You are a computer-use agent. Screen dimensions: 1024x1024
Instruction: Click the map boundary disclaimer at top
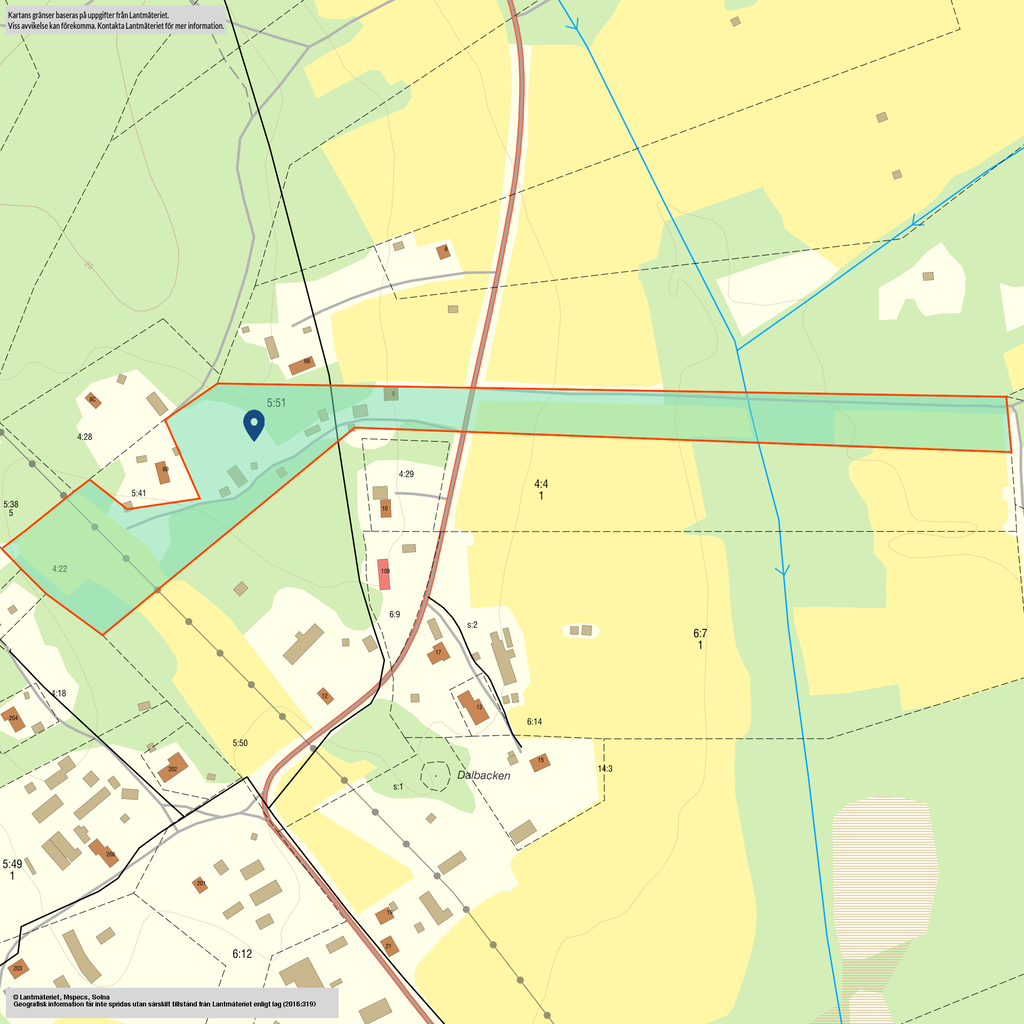[115, 20]
